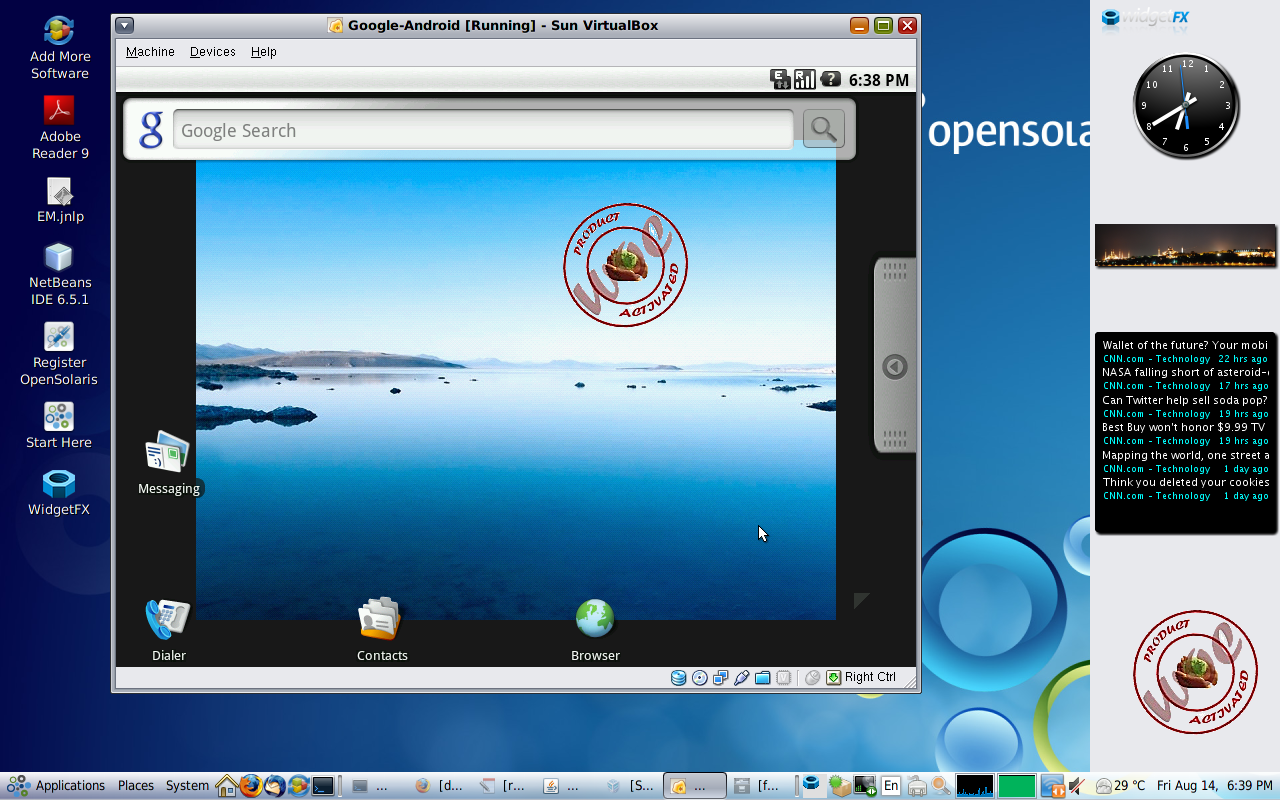Image resolution: width=1280 pixels, height=800 pixels.
Task: Open the Terminal launcher in the panel
Action: click(323, 786)
